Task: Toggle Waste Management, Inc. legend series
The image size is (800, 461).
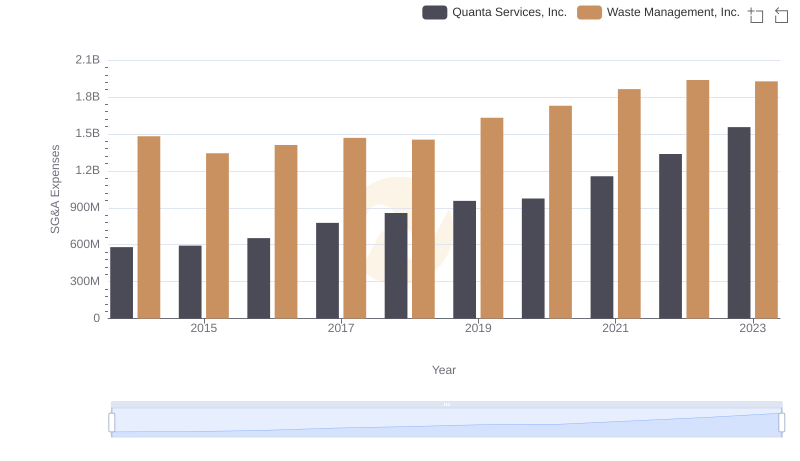Action: tap(658, 12)
